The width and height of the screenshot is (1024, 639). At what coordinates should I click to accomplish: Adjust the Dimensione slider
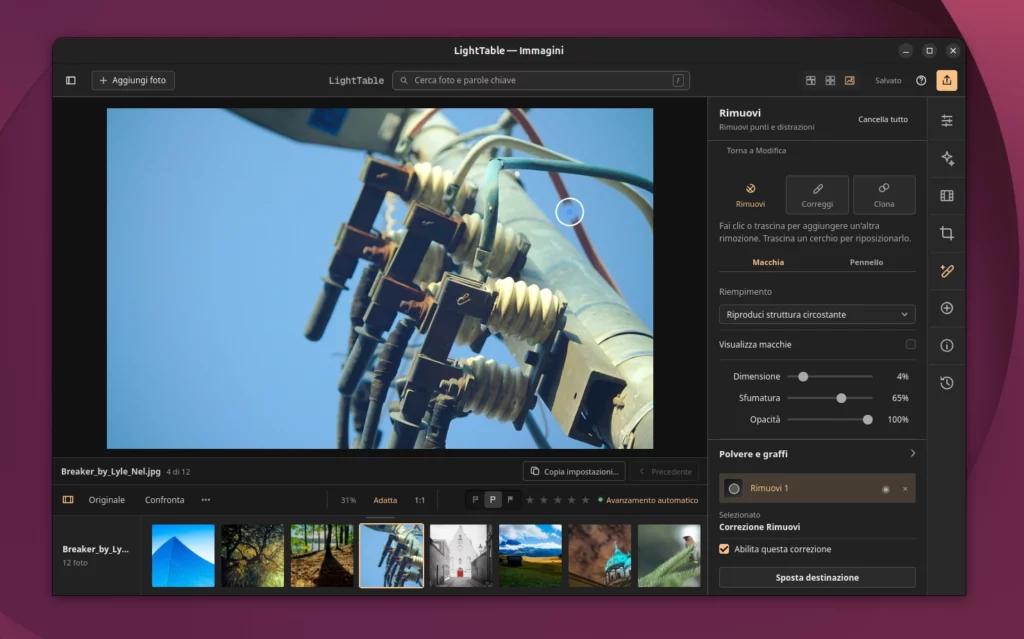click(829, 376)
